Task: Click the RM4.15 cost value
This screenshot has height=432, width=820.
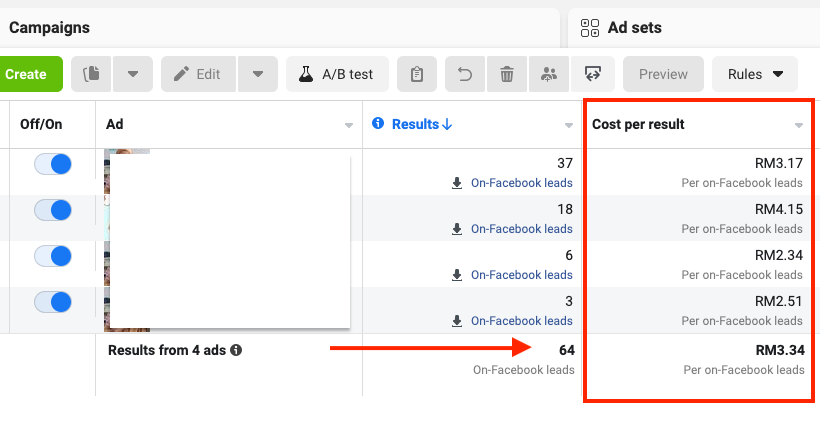Action: (778, 209)
